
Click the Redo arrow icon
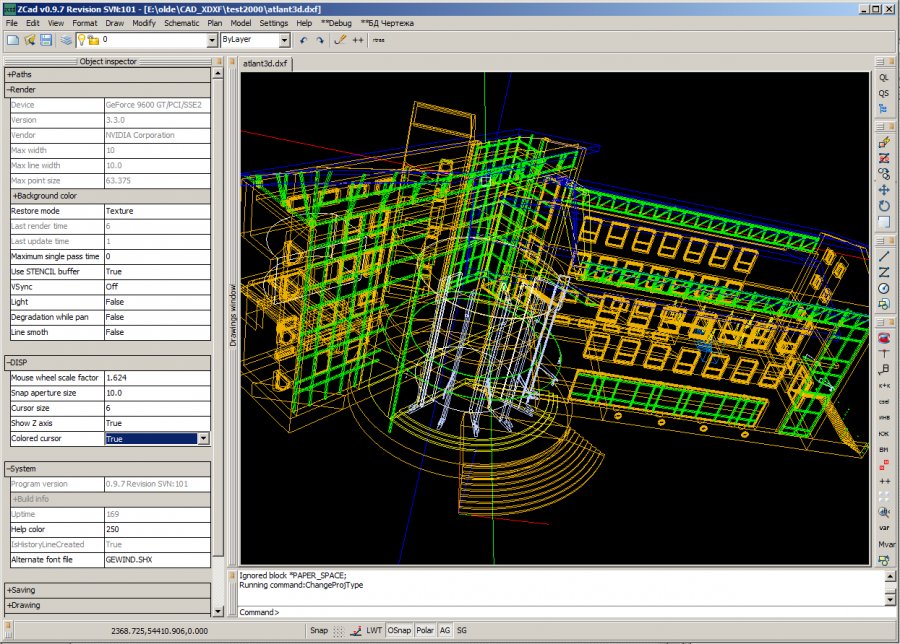coord(320,40)
